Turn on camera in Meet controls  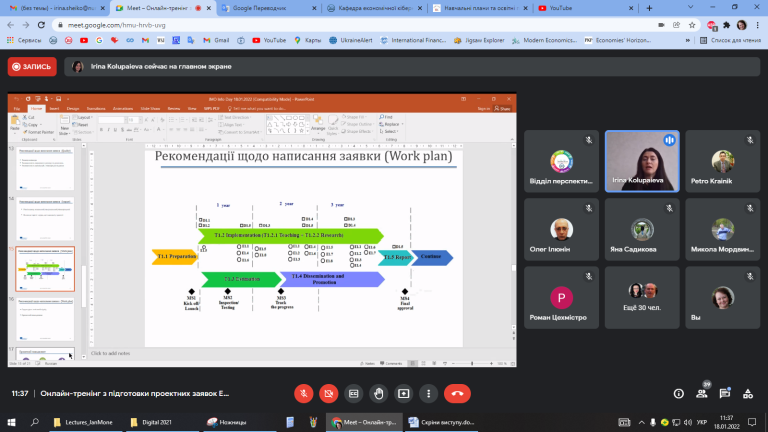point(329,394)
